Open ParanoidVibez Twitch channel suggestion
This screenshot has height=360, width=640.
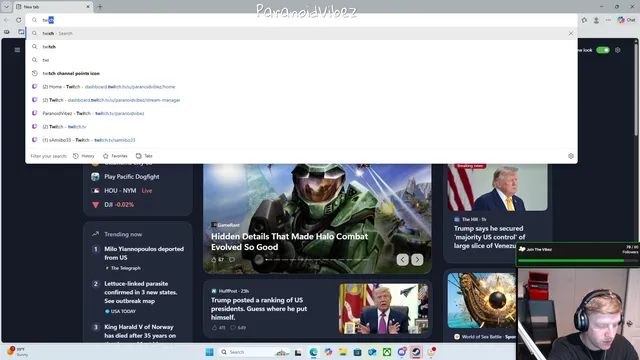click(x=301, y=113)
